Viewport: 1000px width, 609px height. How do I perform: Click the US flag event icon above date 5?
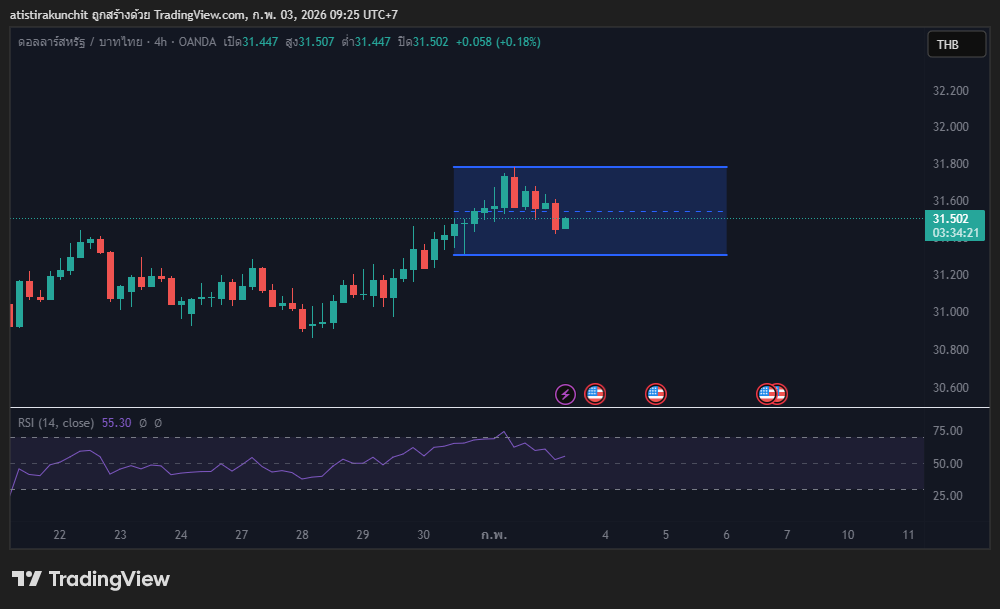click(656, 394)
